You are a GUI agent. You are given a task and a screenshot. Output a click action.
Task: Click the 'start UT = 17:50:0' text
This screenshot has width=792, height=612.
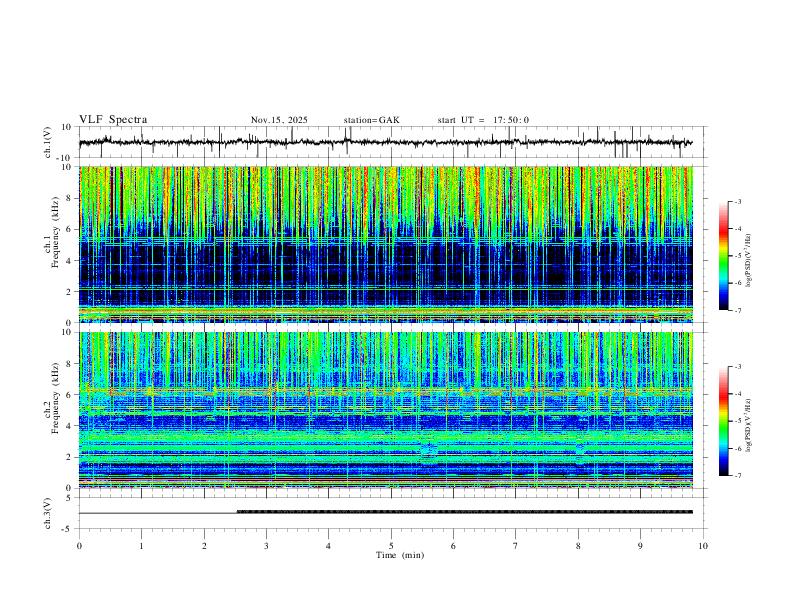(x=483, y=120)
